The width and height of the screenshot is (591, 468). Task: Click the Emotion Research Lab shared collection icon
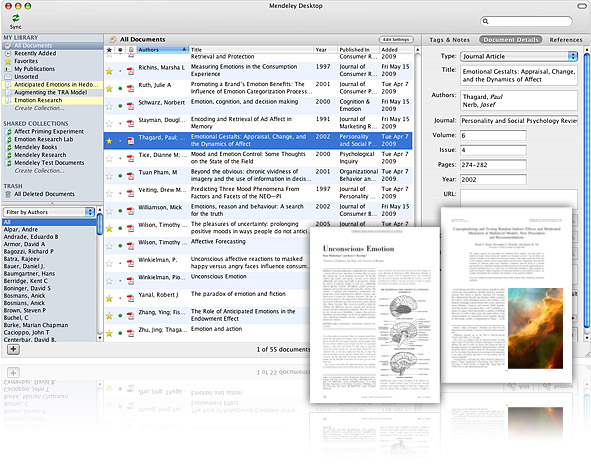(x=8, y=139)
